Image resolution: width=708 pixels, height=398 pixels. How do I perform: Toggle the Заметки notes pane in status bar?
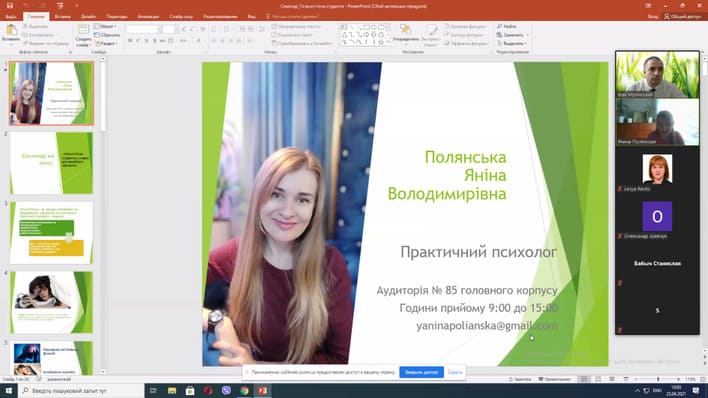coord(520,379)
